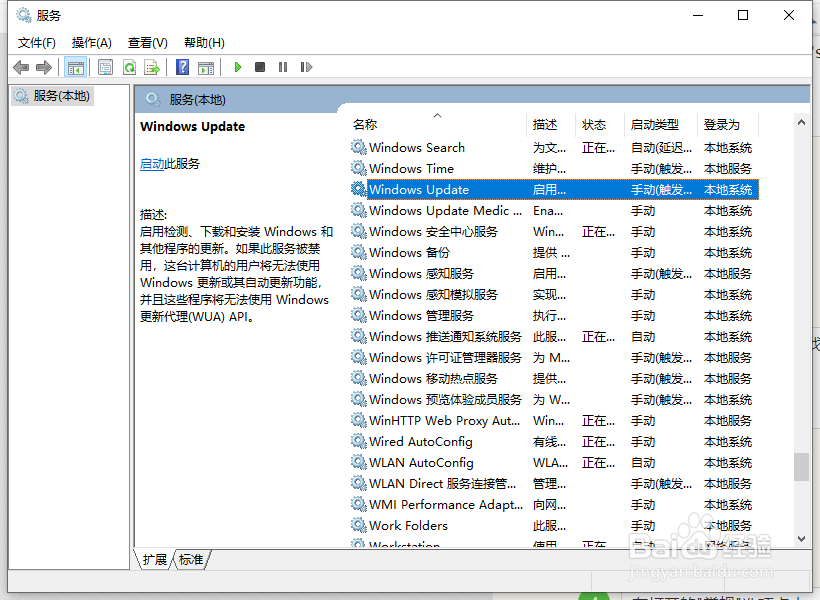The width and height of the screenshot is (820, 600).
Task: Select the Windows 感知模拟服务 row
Action: click(x=554, y=295)
